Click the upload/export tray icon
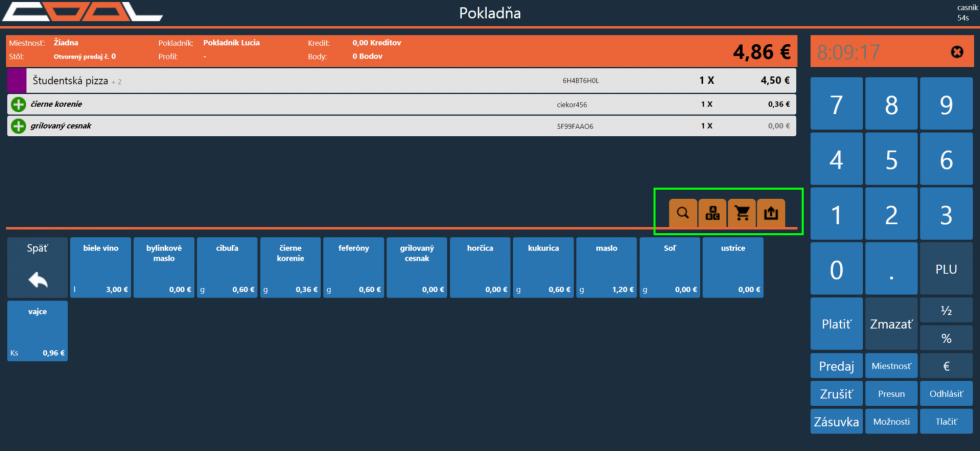Screen dimensions: 980x451 (771, 213)
